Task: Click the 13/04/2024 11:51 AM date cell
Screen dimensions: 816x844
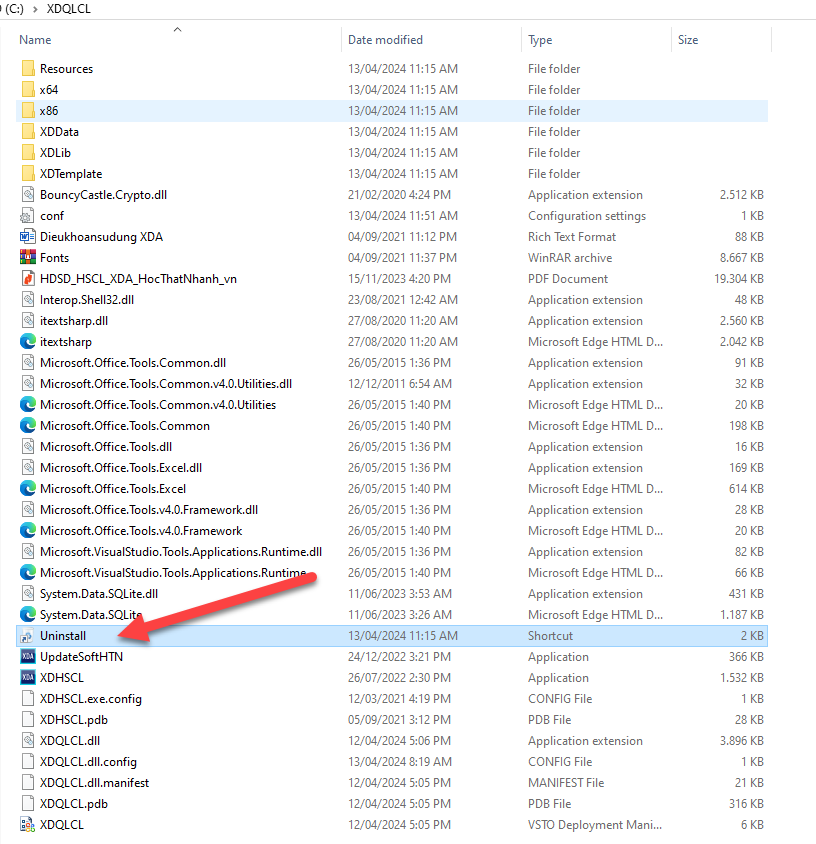Action: [x=403, y=216]
